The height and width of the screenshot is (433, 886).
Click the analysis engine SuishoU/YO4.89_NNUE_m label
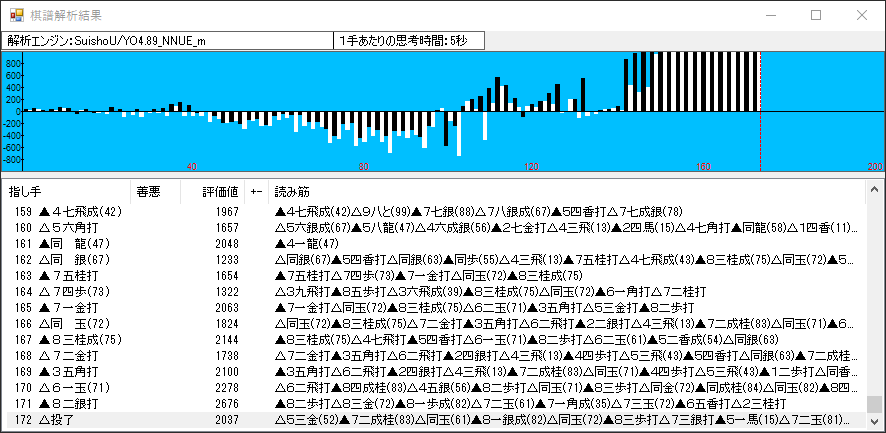[167, 41]
